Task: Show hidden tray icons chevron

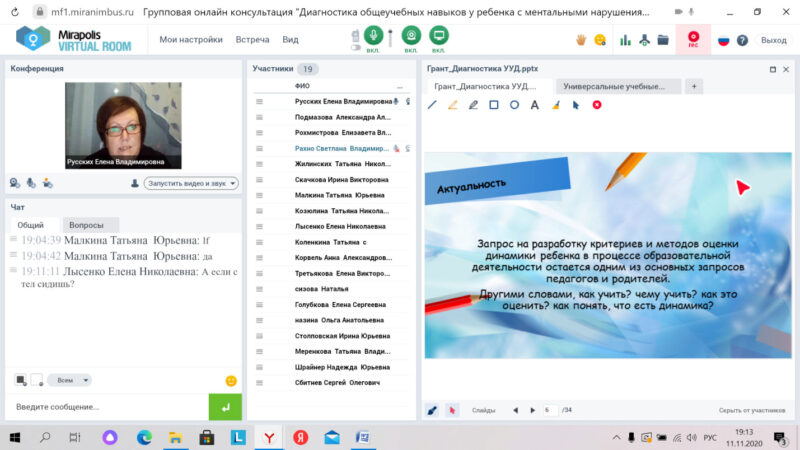Action: point(616,437)
